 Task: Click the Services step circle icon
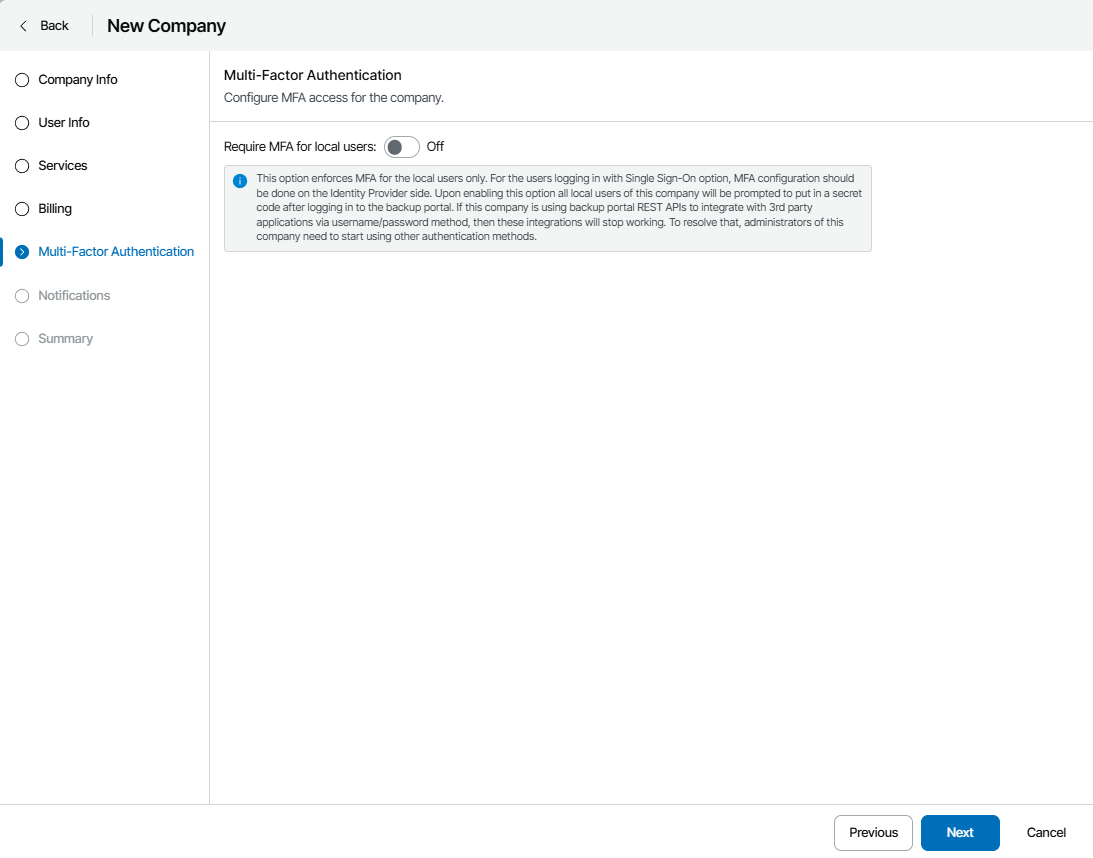click(22, 166)
